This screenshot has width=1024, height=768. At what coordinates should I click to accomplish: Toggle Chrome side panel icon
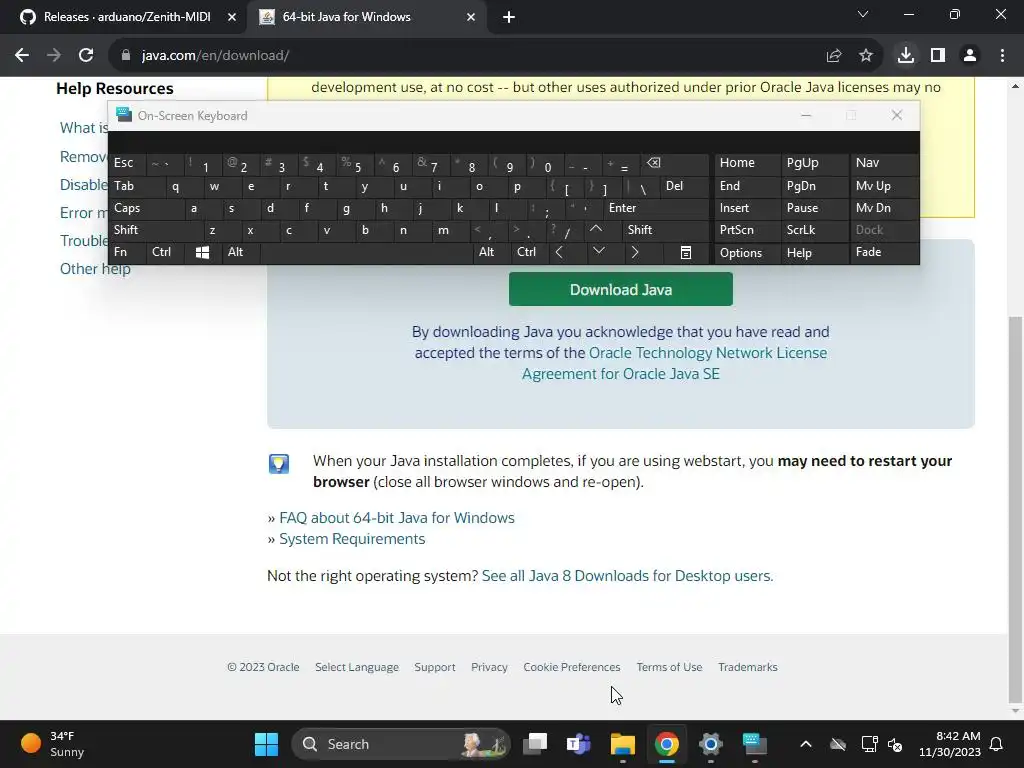(938, 56)
